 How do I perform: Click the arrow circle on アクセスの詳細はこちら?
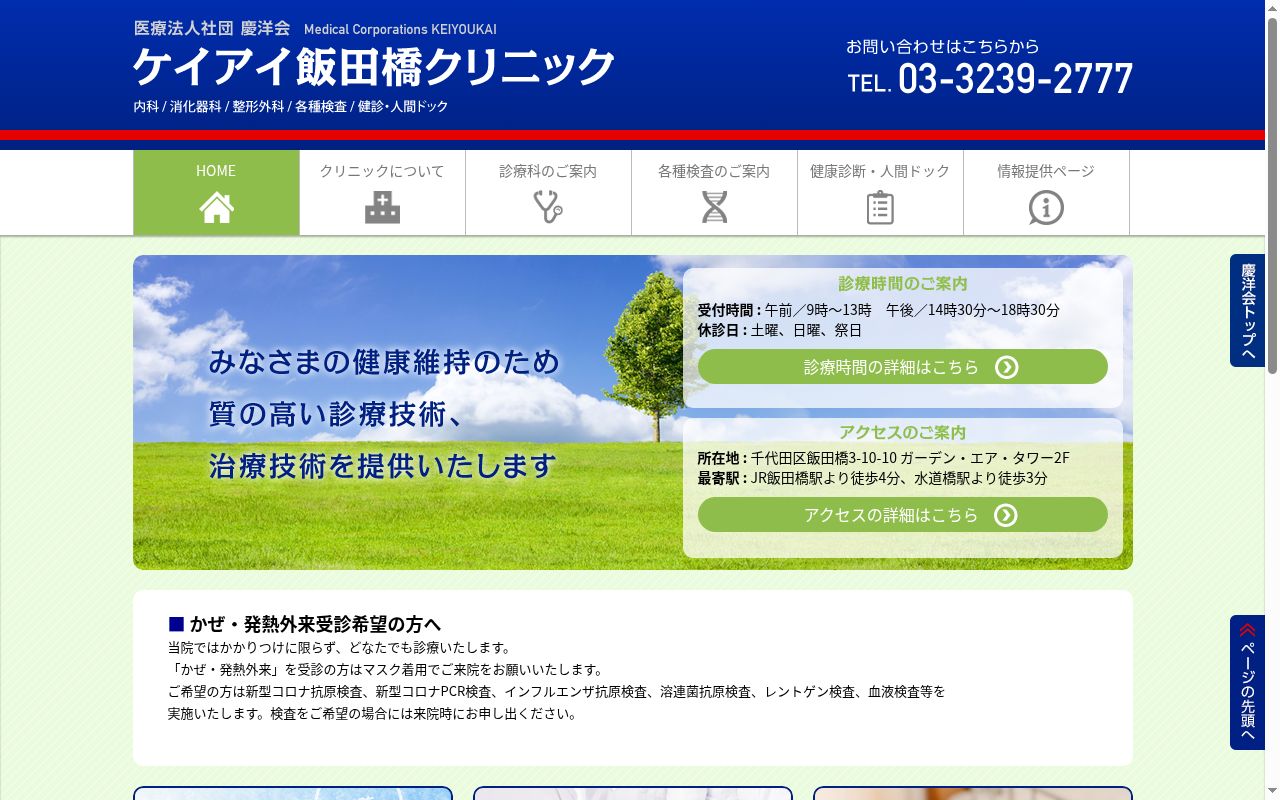click(x=1006, y=515)
